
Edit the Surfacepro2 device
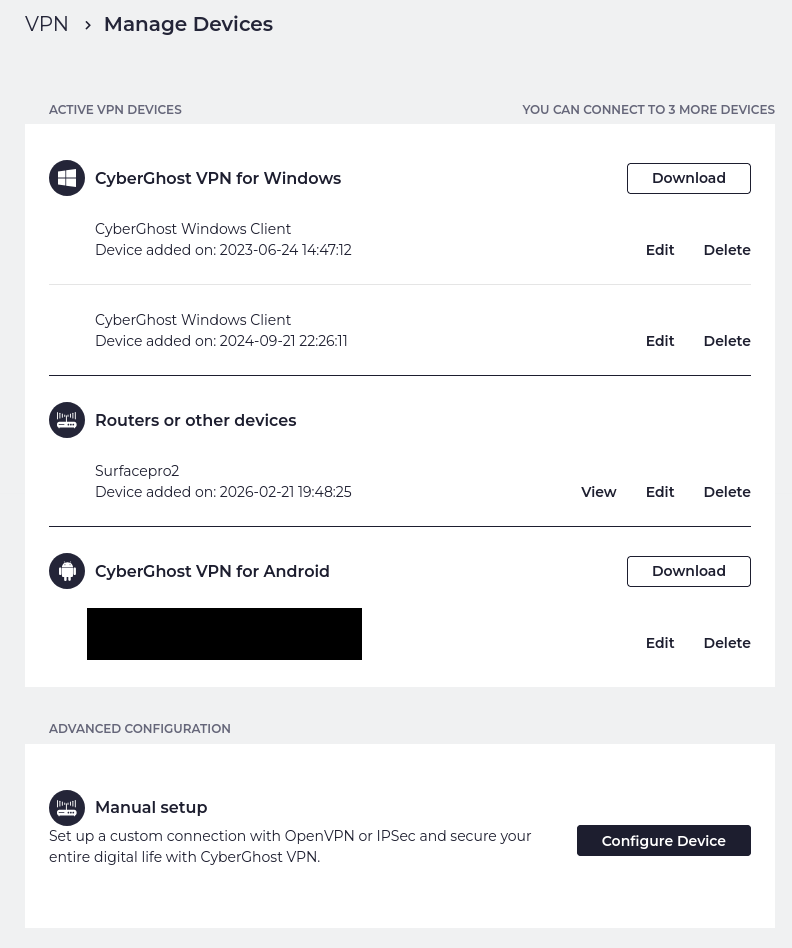[659, 492]
